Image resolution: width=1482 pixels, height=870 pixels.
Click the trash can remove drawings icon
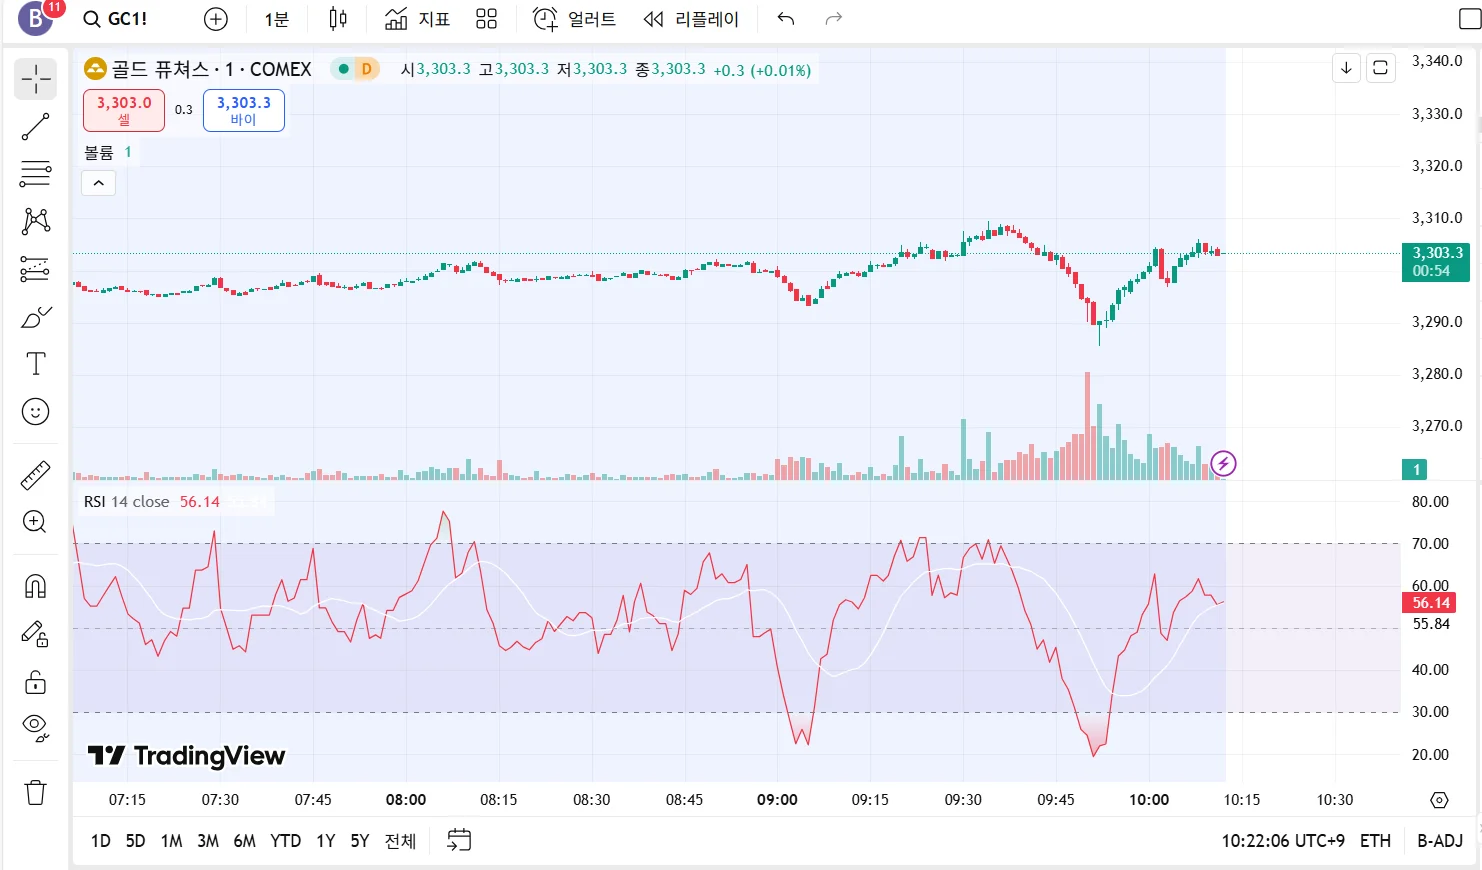coord(36,793)
